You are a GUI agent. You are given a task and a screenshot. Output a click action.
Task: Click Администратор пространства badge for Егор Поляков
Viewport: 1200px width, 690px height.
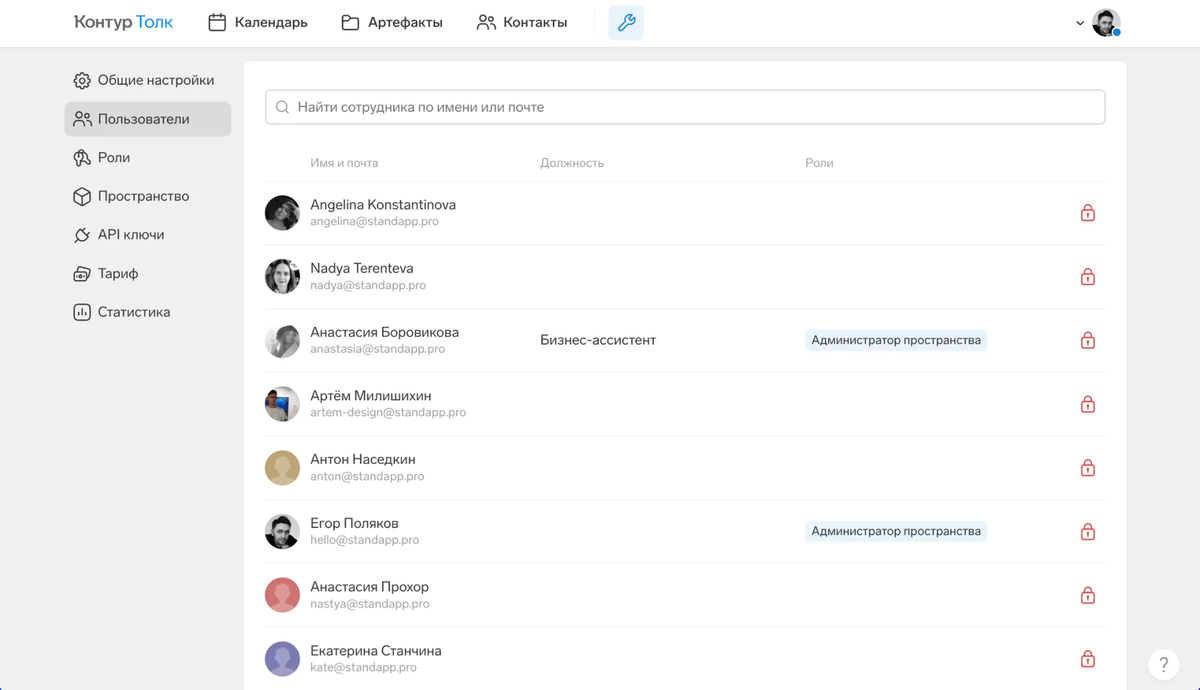pos(896,531)
